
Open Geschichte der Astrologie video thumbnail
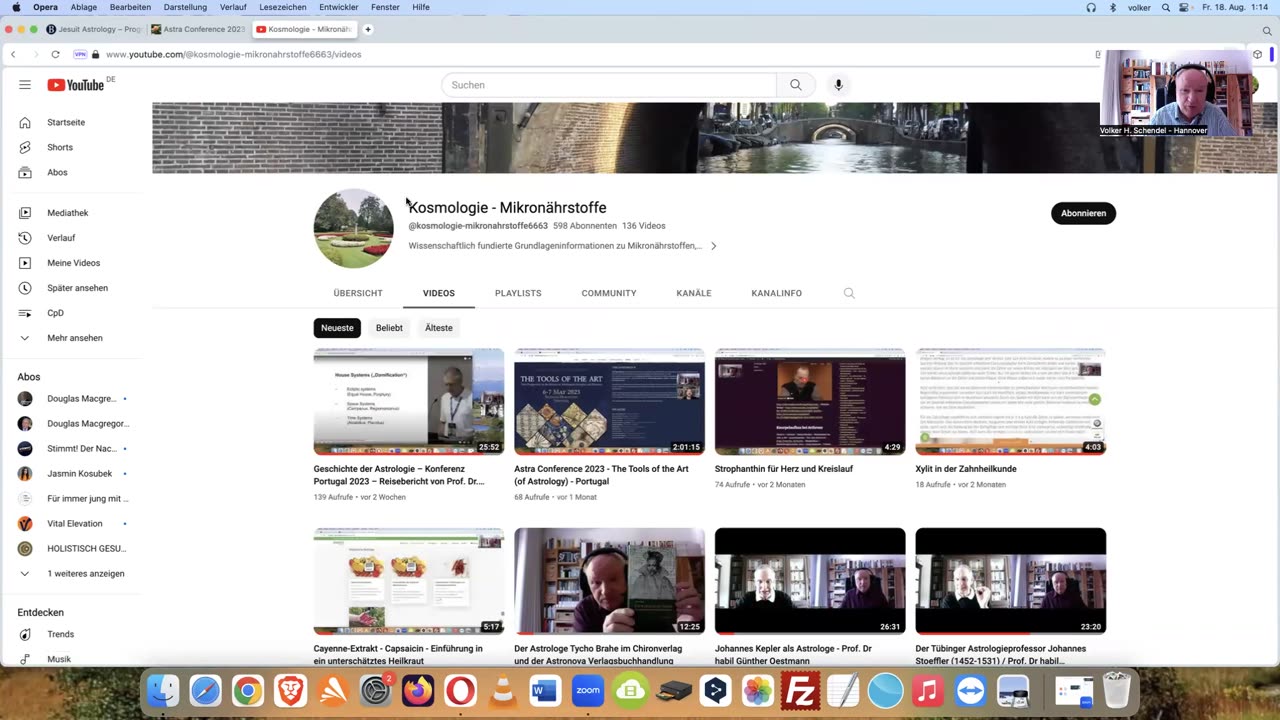(409, 402)
